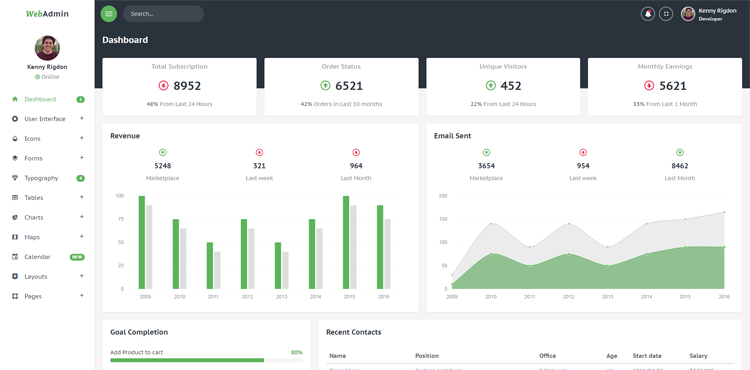Image resolution: width=750 pixels, height=370 pixels.
Task: Sort Recent Contacts by Start date column
Action: tap(647, 356)
